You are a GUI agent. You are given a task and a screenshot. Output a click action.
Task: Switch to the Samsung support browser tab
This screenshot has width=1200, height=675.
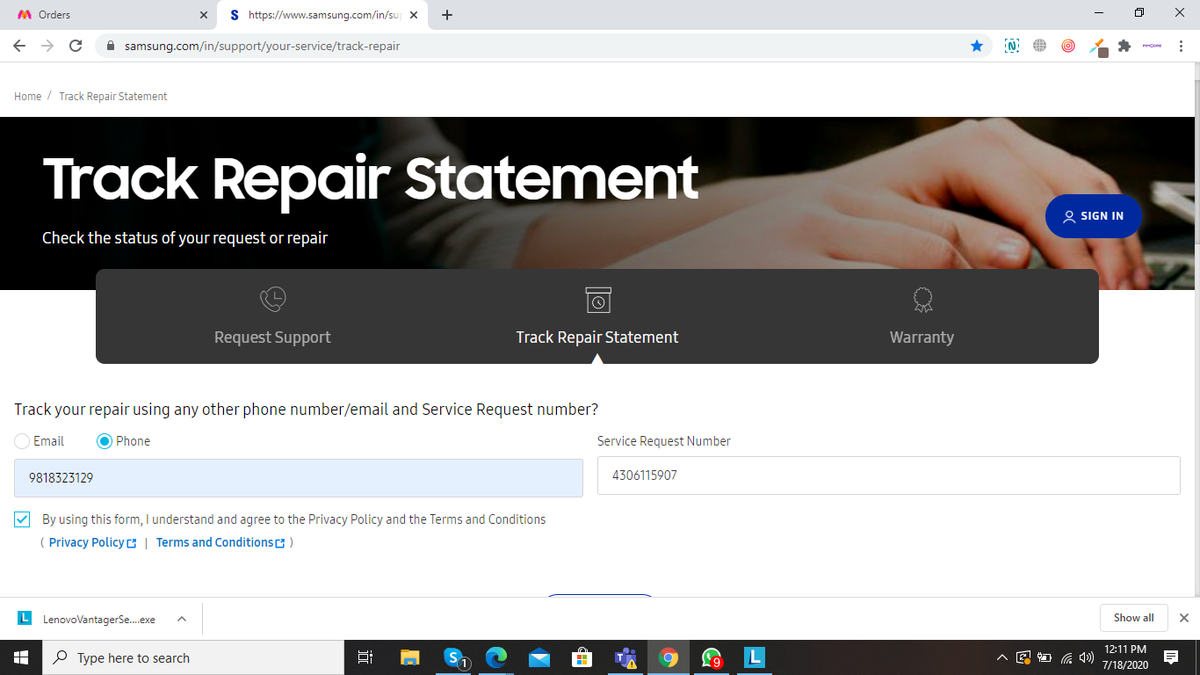(x=324, y=15)
